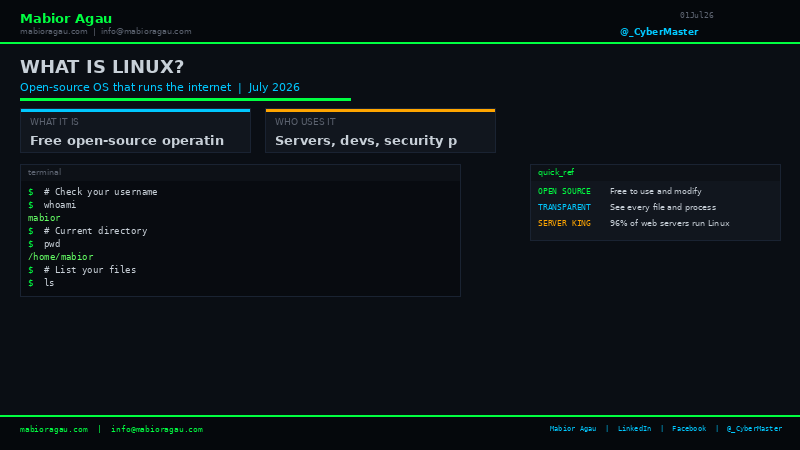
Task: Click the Mabior Agau header name
Action: tap(66, 19)
